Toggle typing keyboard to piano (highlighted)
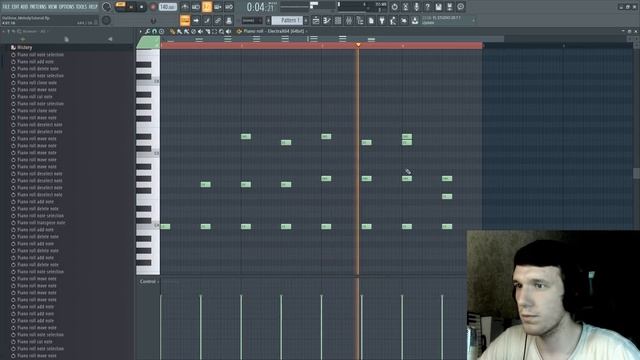640x360 pixels. (x=185, y=20)
